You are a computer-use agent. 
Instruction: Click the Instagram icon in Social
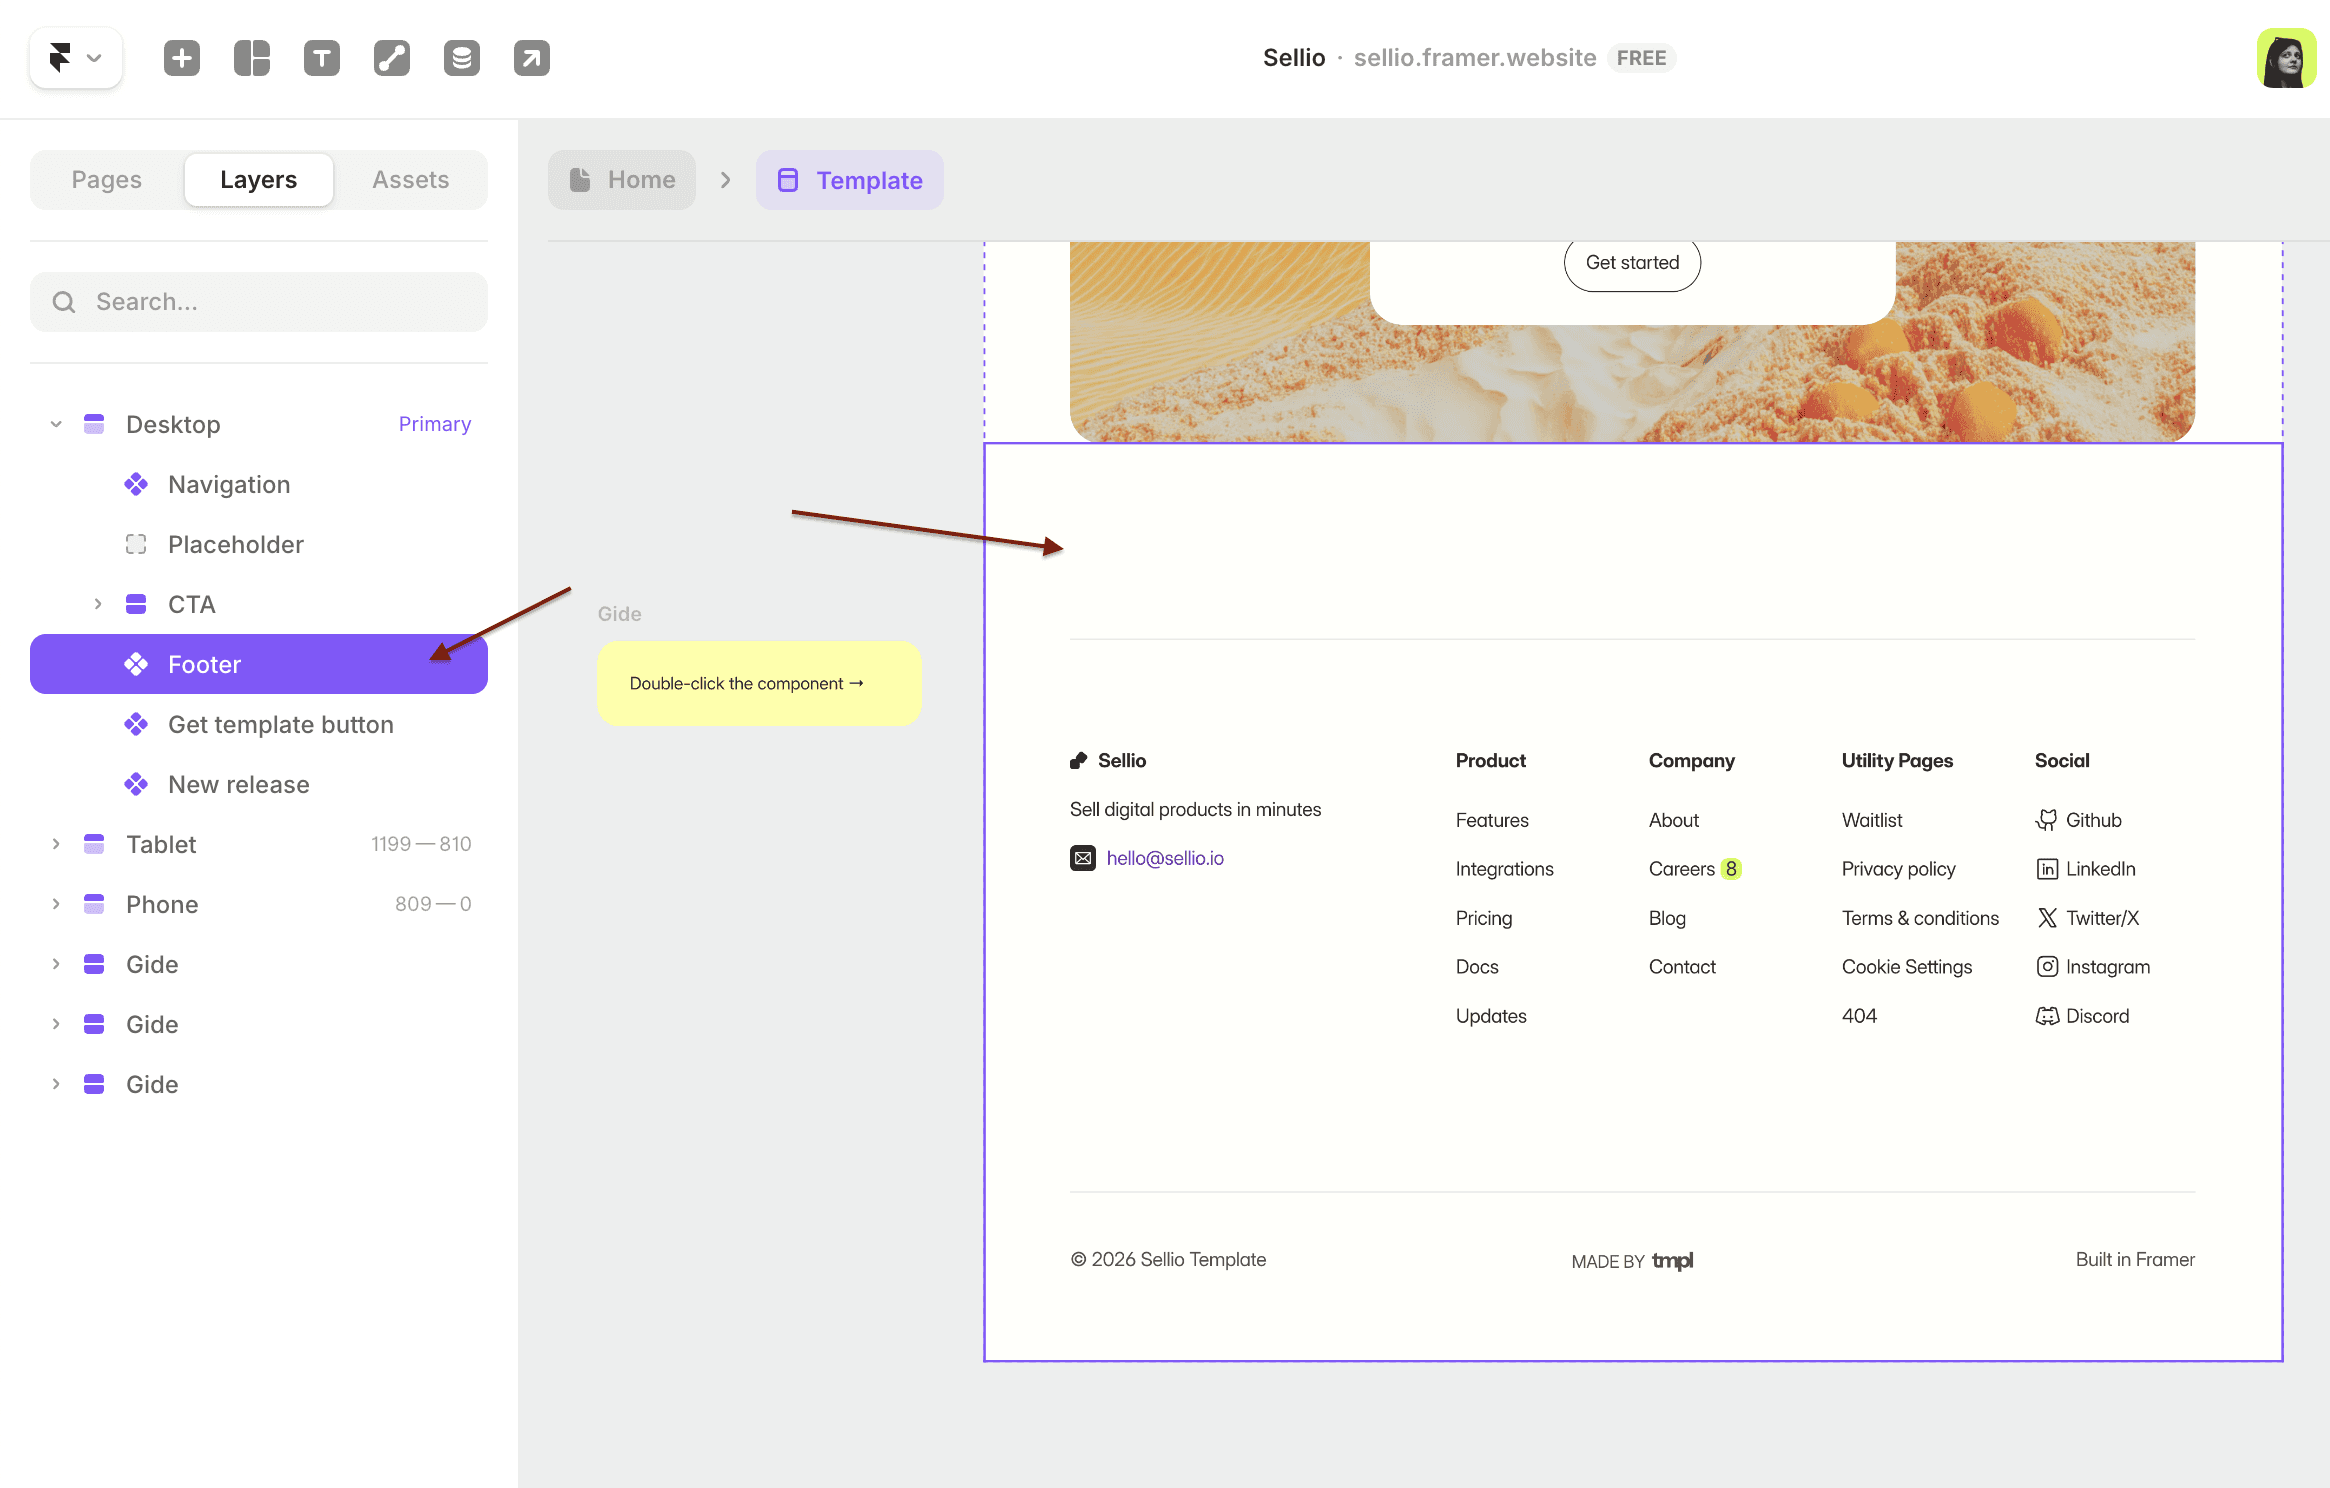pos(2047,967)
